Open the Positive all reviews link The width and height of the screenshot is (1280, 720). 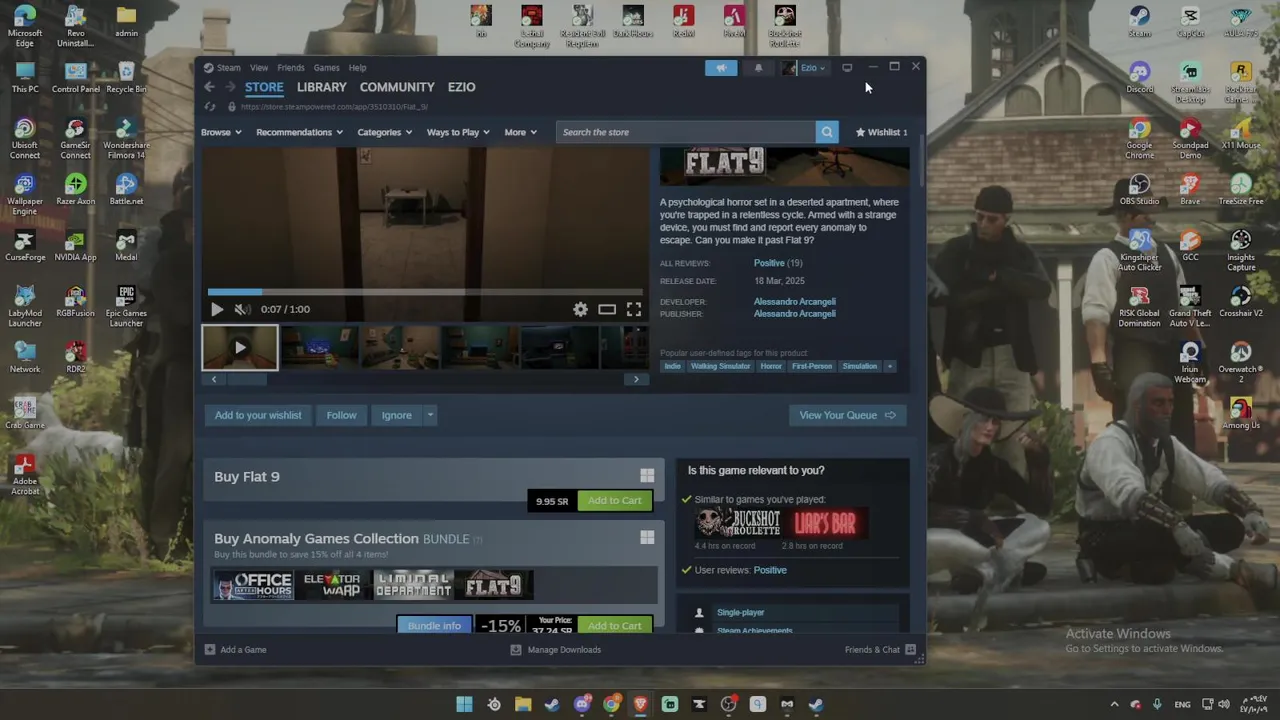pos(769,263)
